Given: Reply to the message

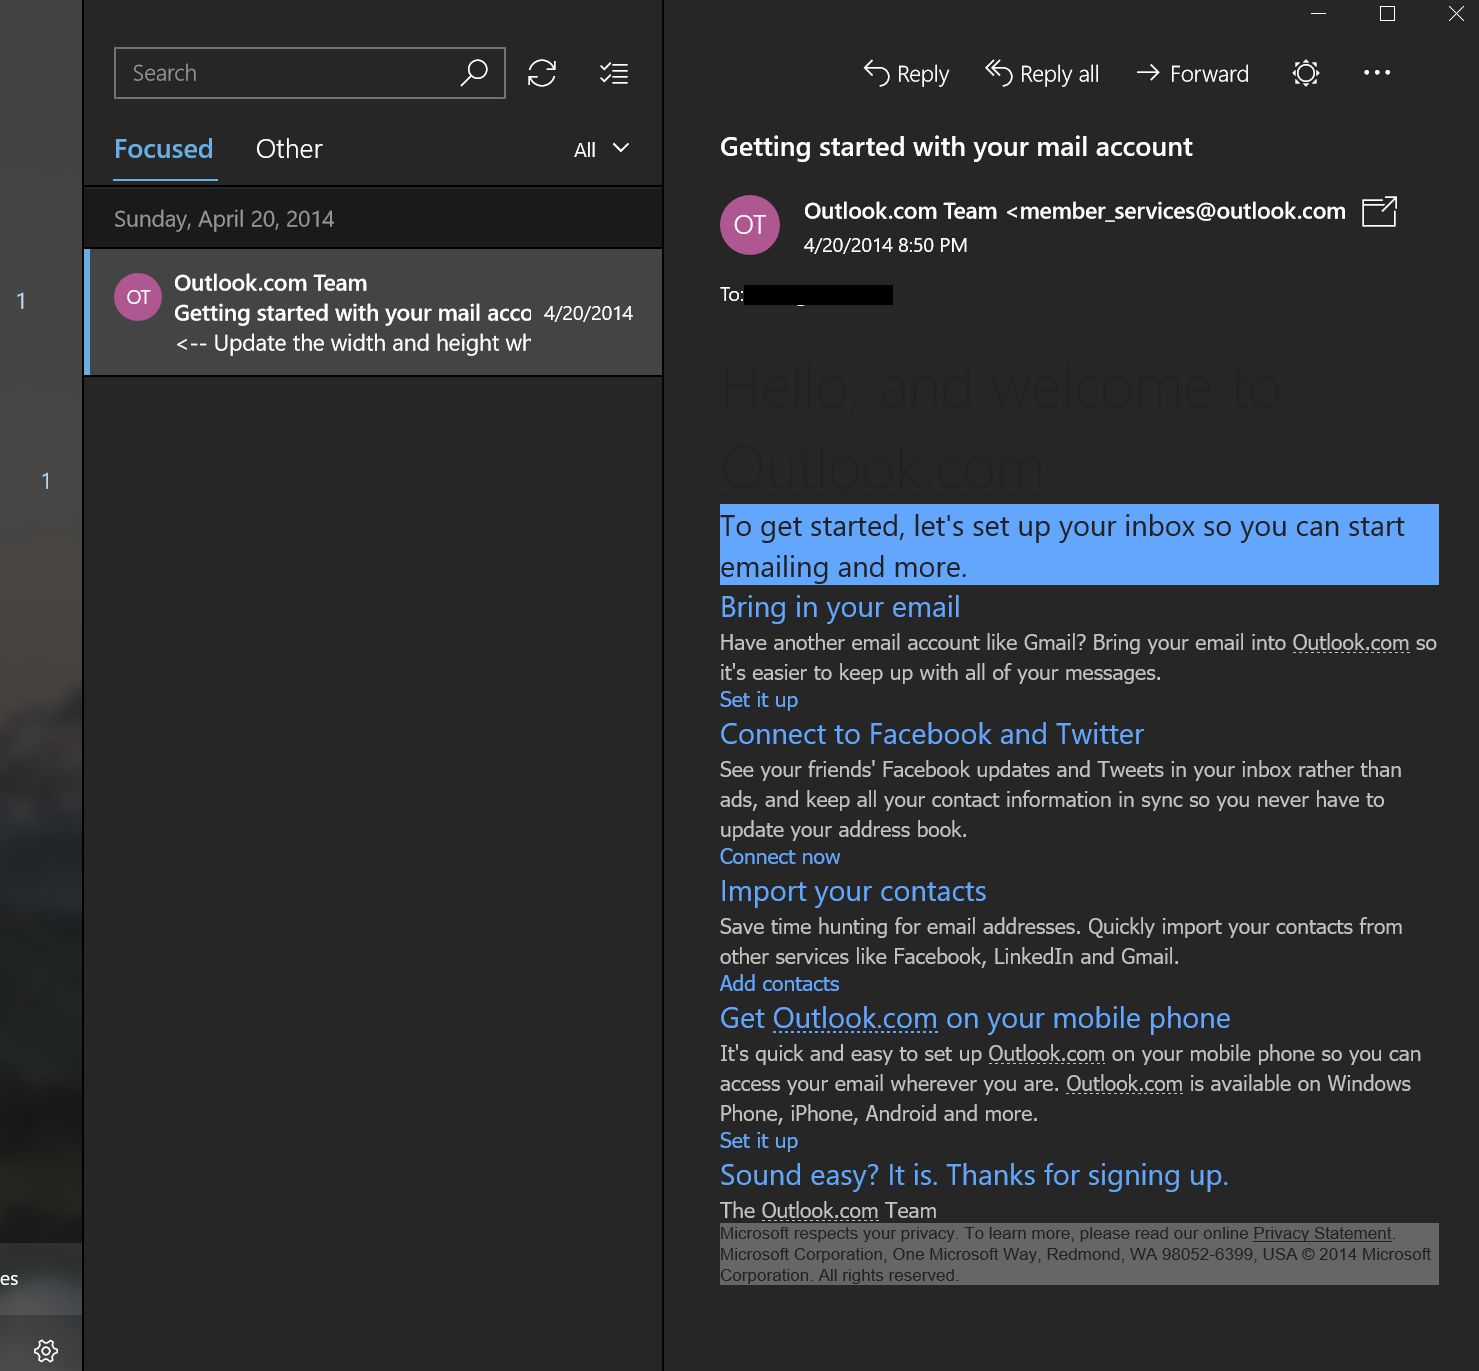Looking at the screenshot, I should coord(906,74).
